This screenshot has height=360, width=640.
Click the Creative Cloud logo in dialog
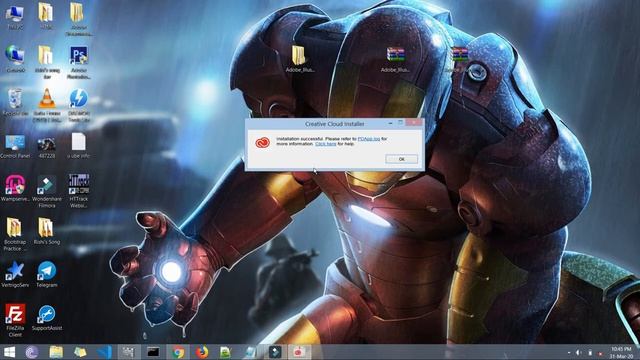pyautogui.click(x=262, y=142)
